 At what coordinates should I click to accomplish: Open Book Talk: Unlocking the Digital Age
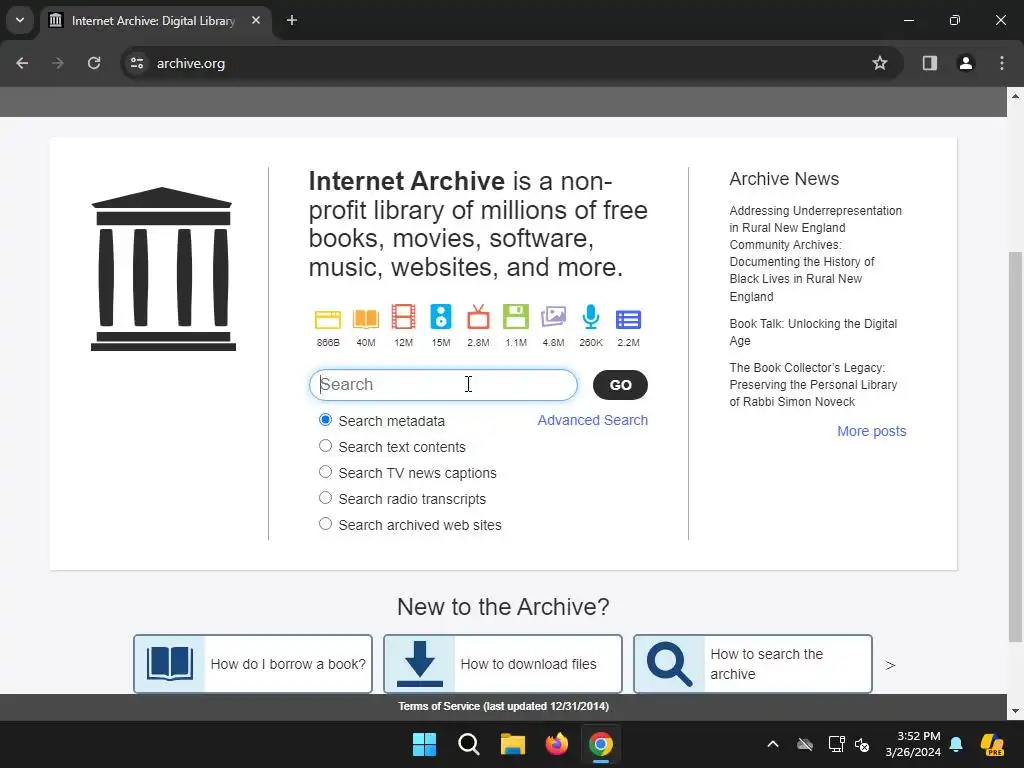point(813,332)
